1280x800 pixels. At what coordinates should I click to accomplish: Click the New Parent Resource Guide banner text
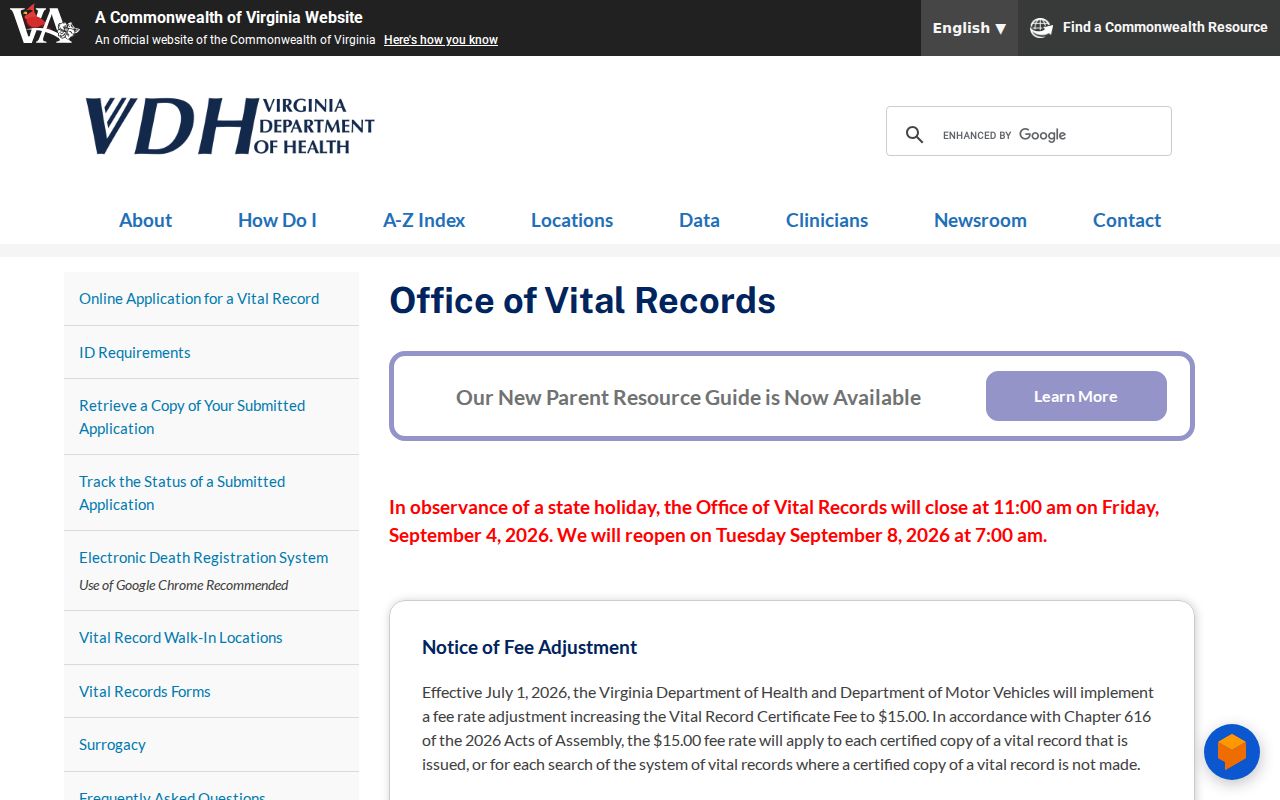[688, 397]
